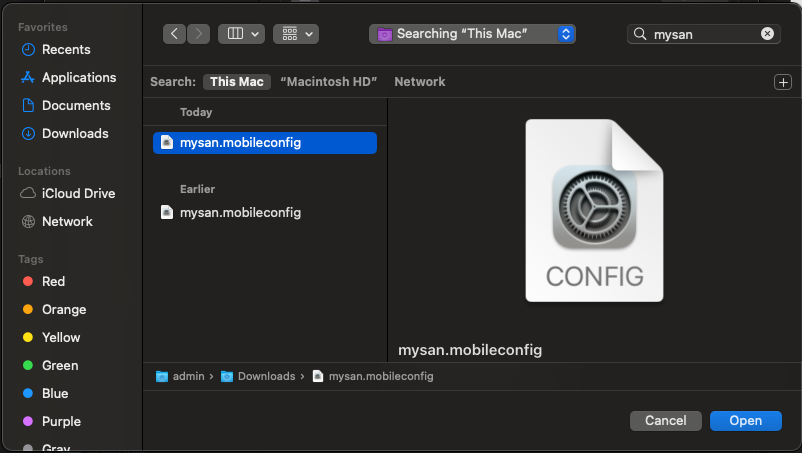Select the This Mac search scope
Screen dimensions: 802x453
click(237, 82)
